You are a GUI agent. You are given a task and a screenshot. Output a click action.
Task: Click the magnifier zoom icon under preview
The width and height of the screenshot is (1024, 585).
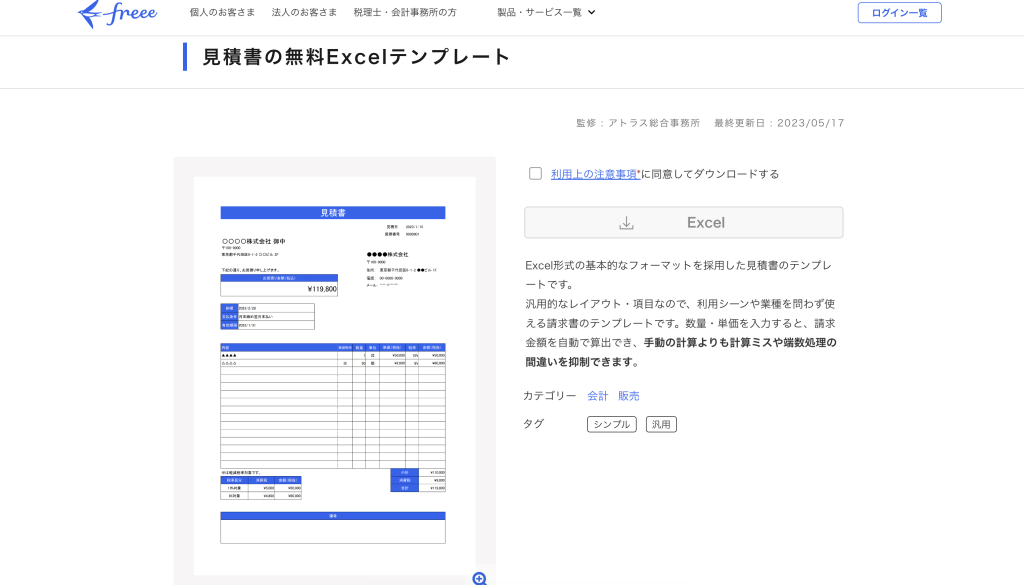(479, 578)
